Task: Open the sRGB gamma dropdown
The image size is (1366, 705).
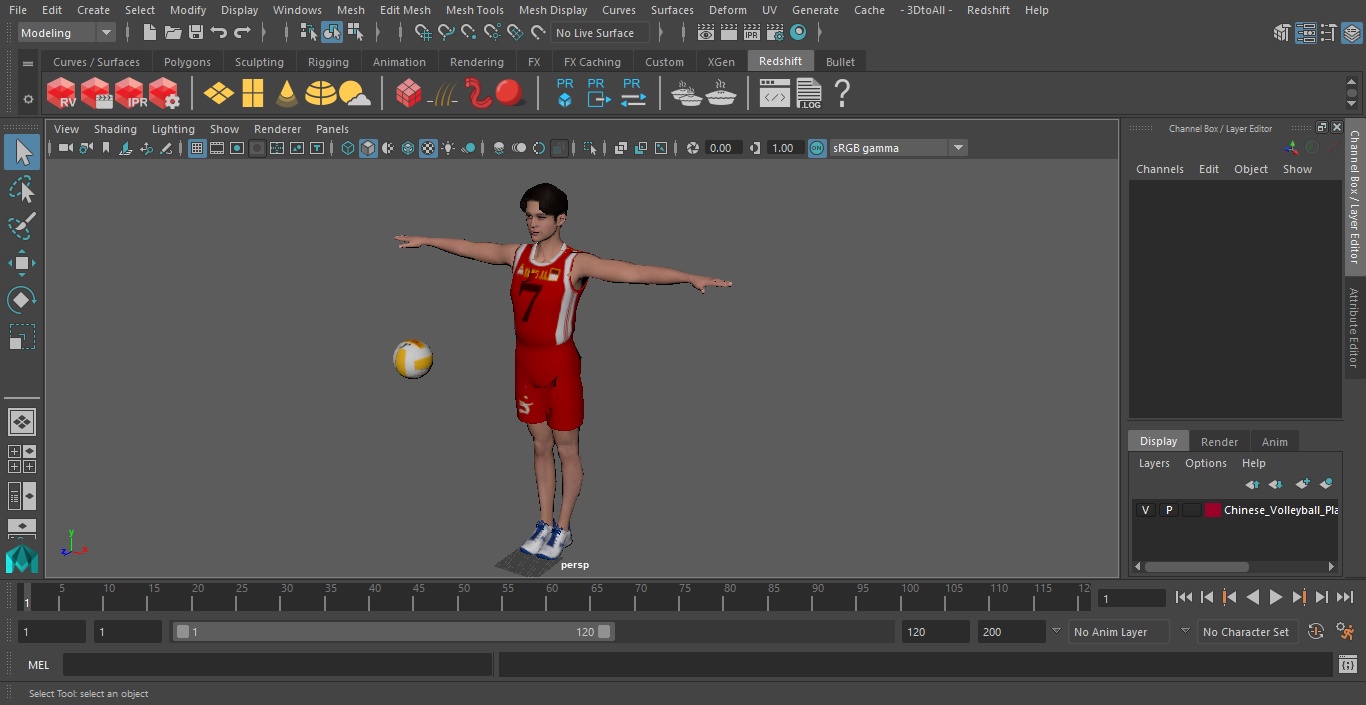Action: coord(897,148)
